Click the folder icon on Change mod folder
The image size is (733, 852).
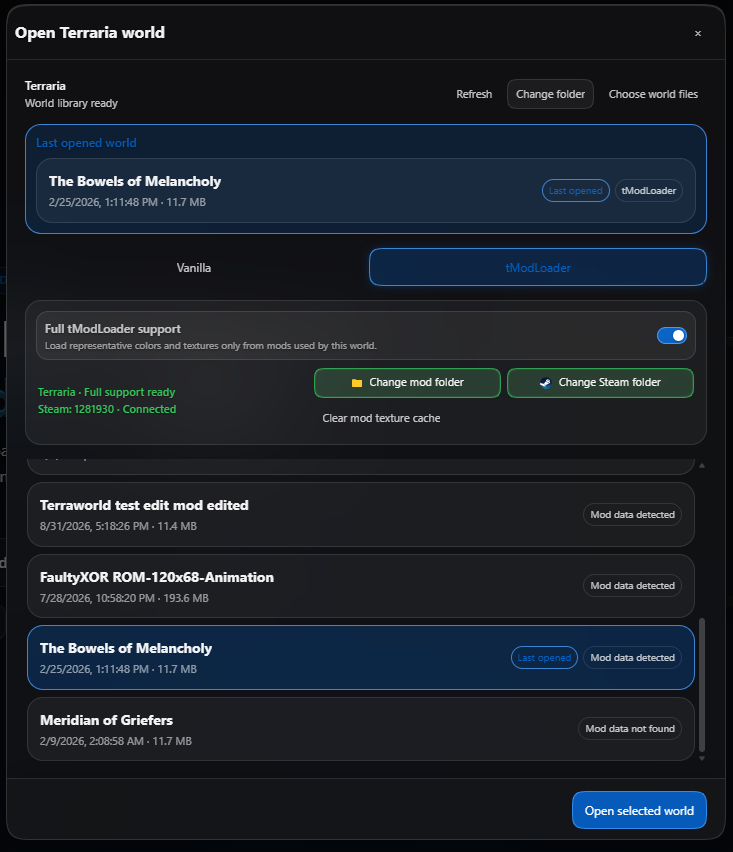click(356, 383)
